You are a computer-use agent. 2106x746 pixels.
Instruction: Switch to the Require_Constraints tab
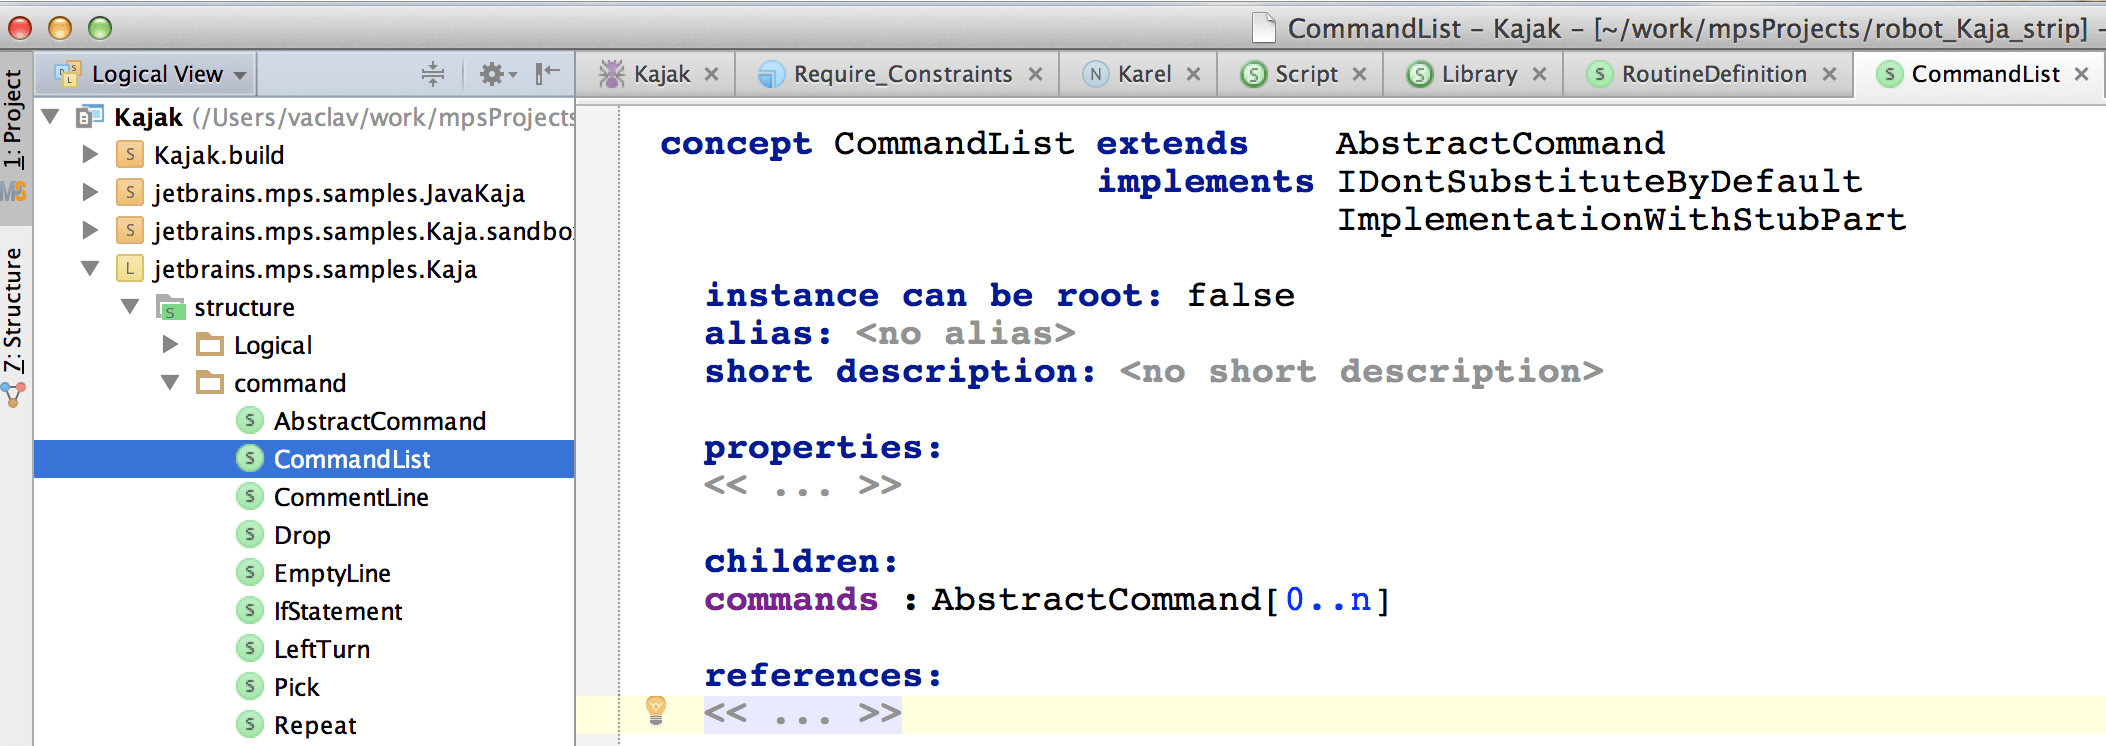pyautogui.click(x=901, y=74)
